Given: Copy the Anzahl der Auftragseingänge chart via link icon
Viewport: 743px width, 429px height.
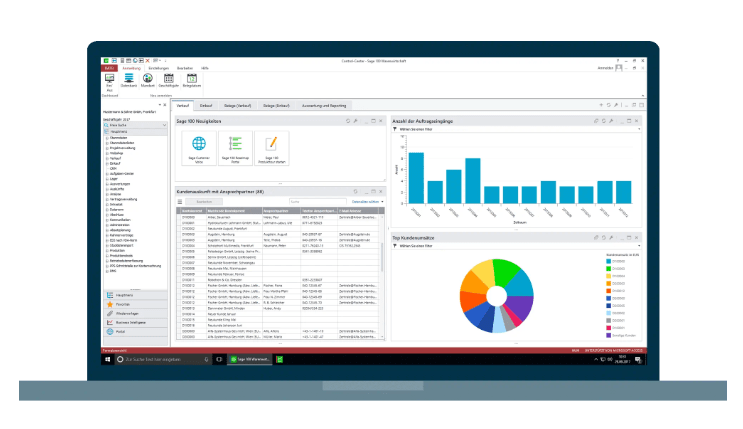Looking at the screenshot, I should pyautogui.click(x=596, y=121).
